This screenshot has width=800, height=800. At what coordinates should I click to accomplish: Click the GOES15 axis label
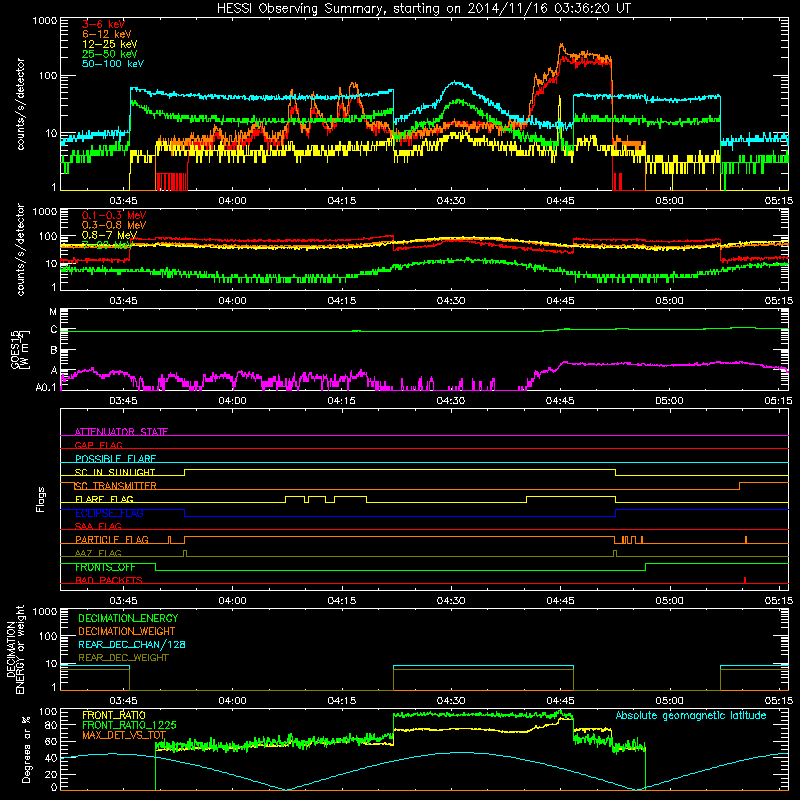(x=19, y=349)
